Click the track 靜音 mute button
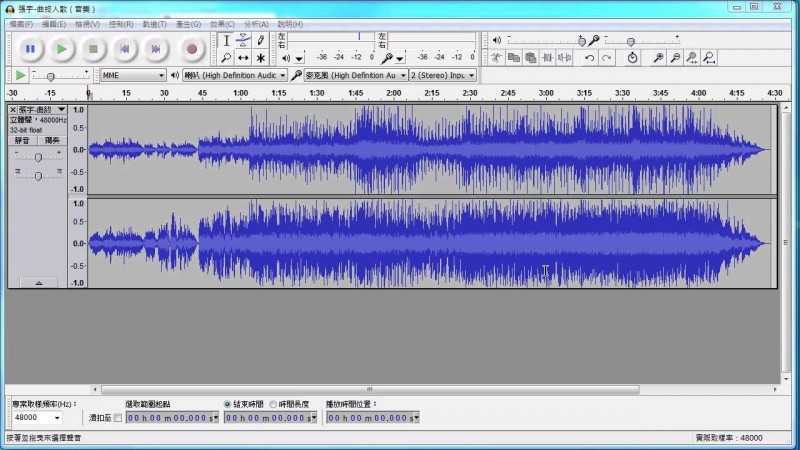 (x=22, y=141)
